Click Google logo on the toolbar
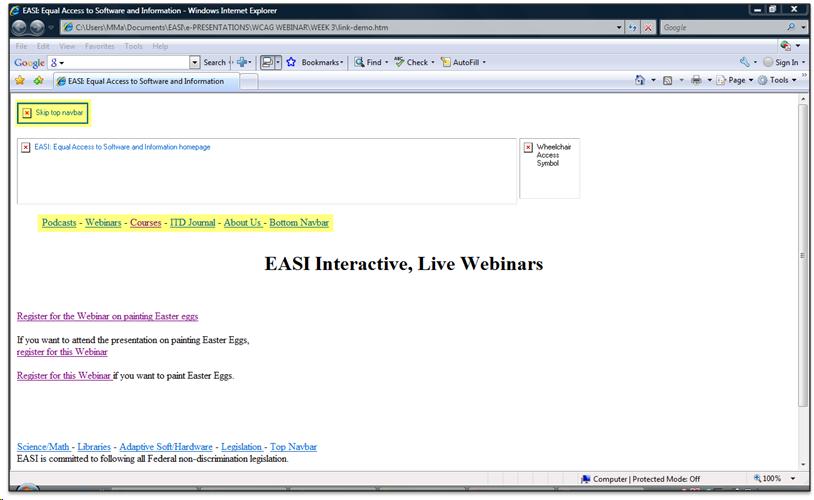The image size is (814, 500). (x=29, y=63)
